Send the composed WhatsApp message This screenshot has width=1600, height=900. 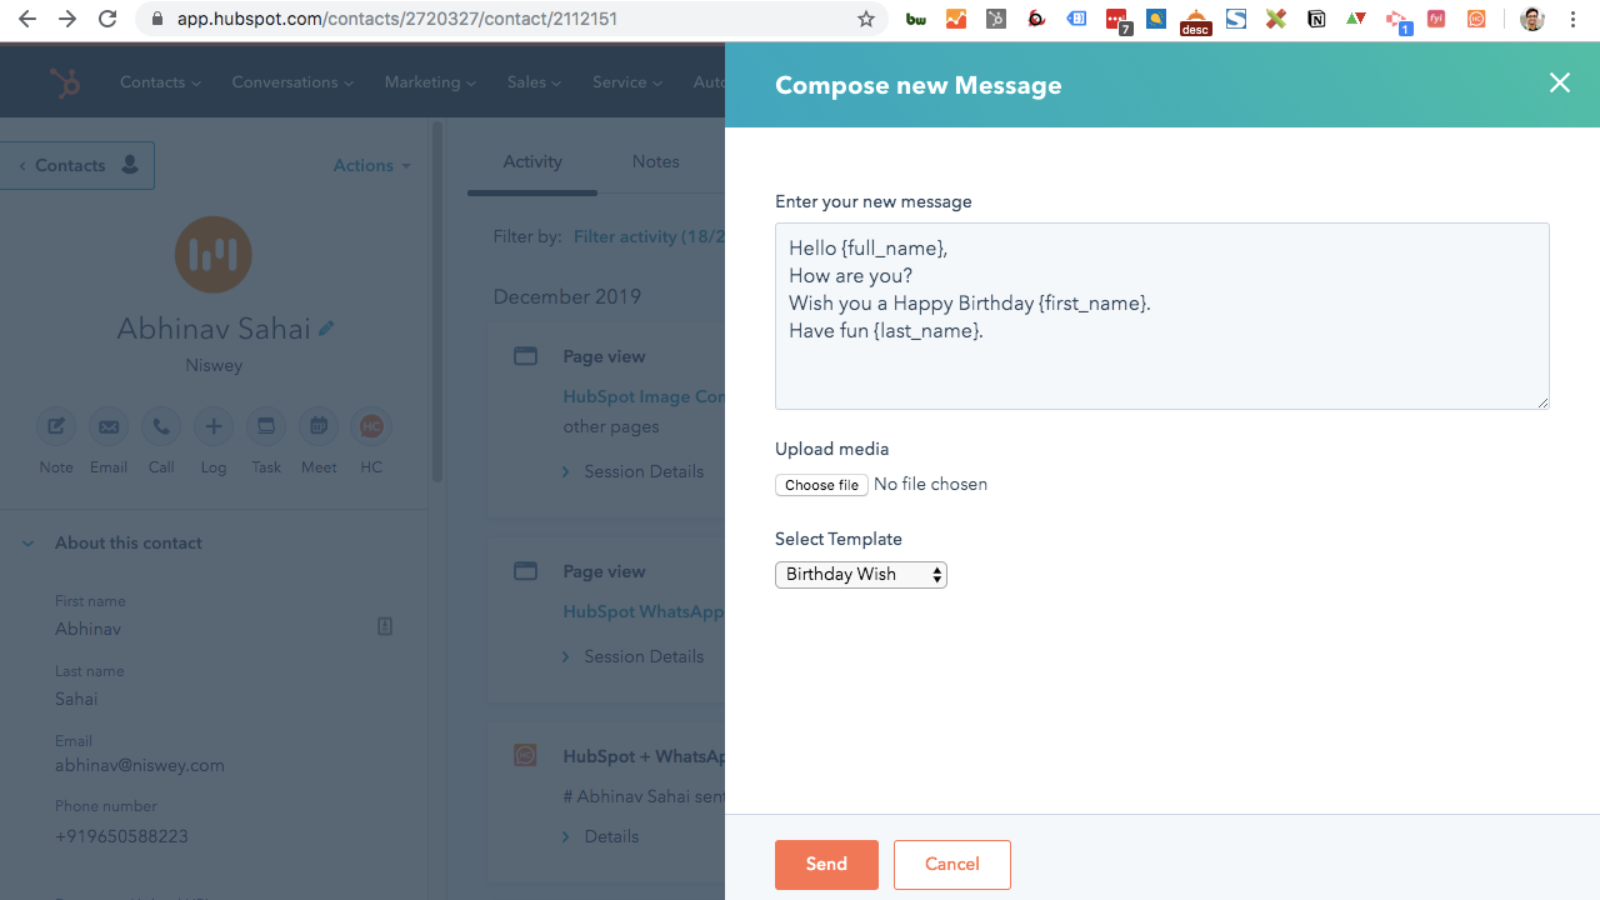pos(826,864)
